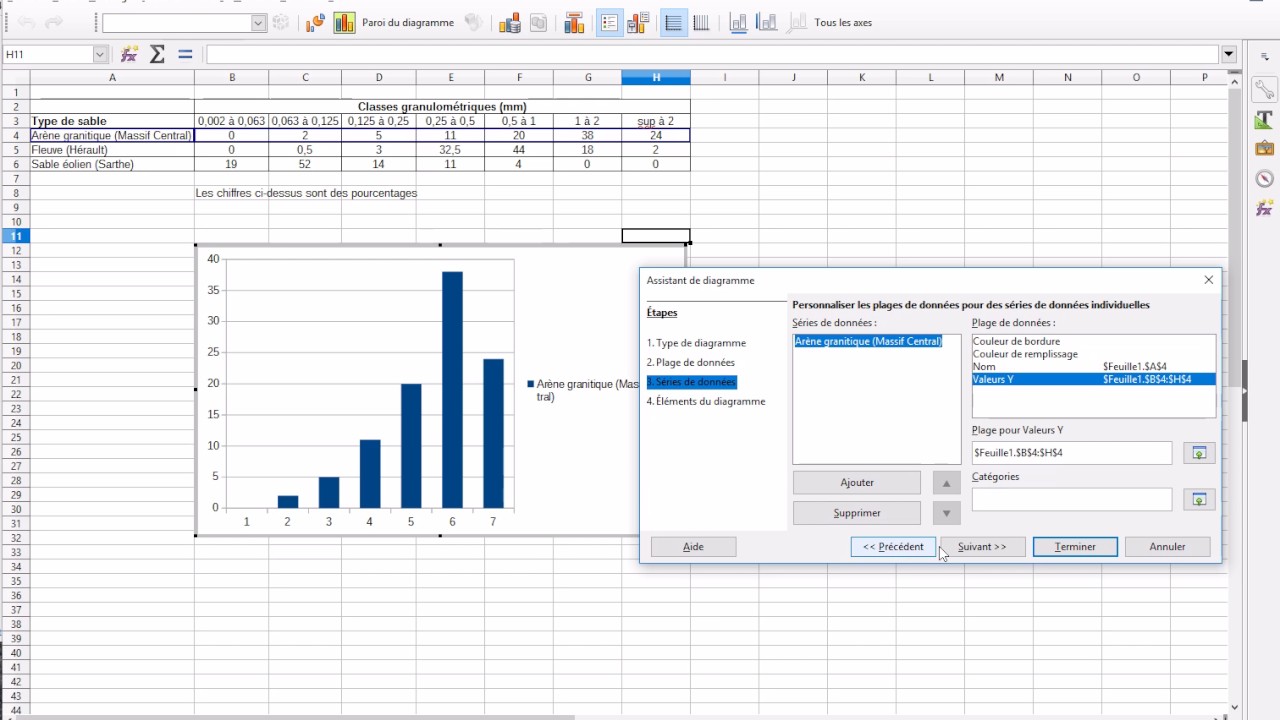Click range picker beside Valeurs Y field
Image resolution: width=1280 pixels, height=720 pixels.
pyautogui.click(x=1199, y=453)
